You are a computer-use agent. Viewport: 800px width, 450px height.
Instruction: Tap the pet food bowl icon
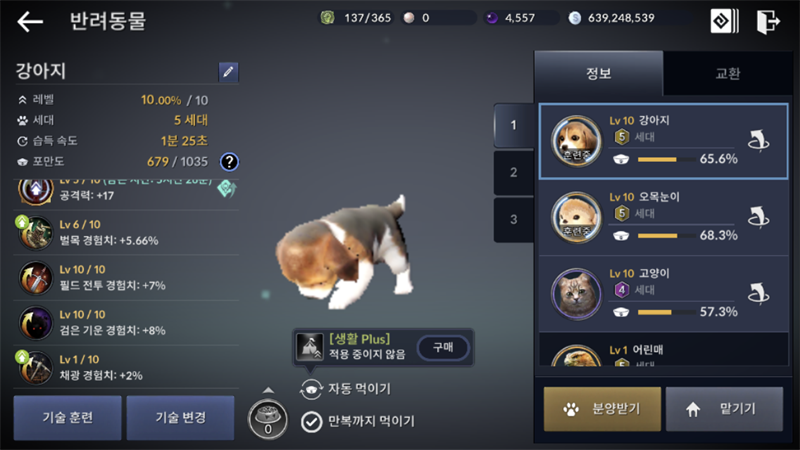point(268,420)
